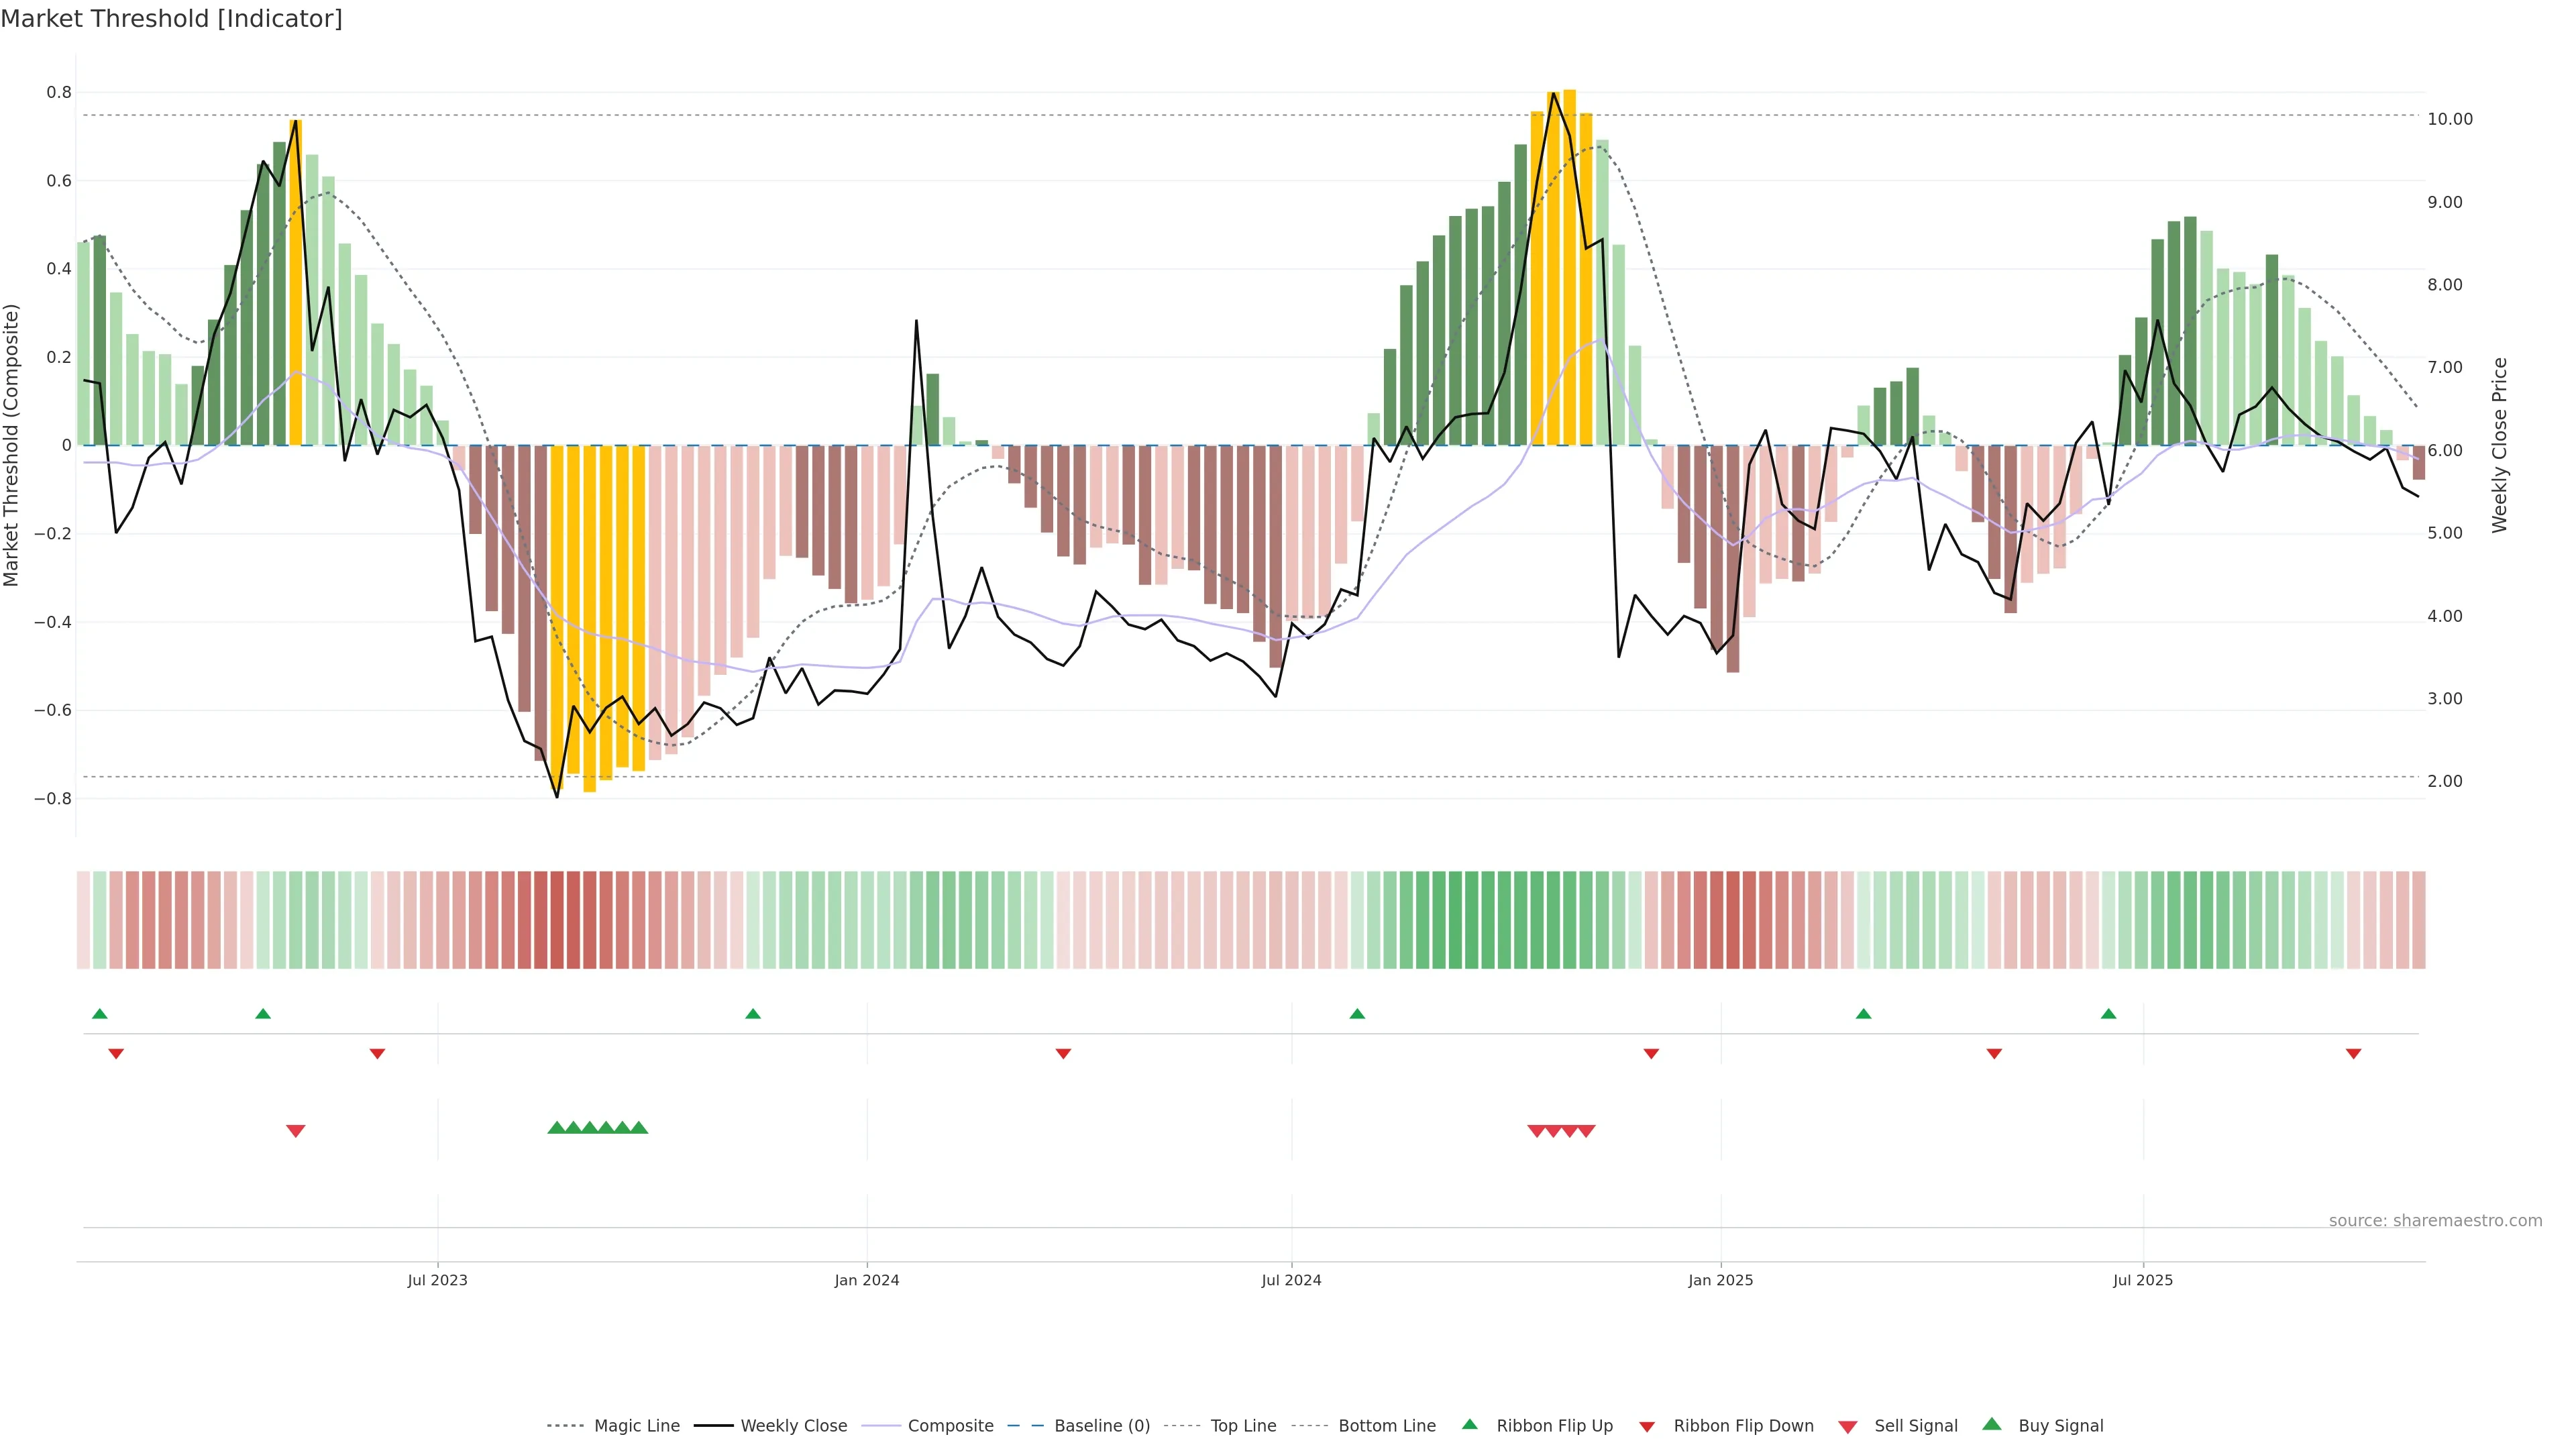Click the Market Threshold [Indicator] title

(x=171, y=19)
